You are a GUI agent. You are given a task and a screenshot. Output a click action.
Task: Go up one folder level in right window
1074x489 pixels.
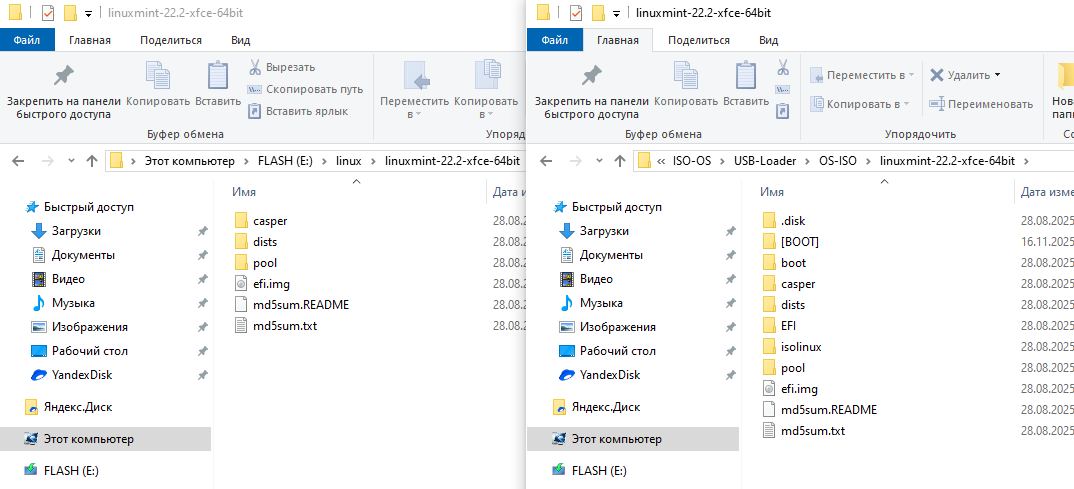click(619, 160)
